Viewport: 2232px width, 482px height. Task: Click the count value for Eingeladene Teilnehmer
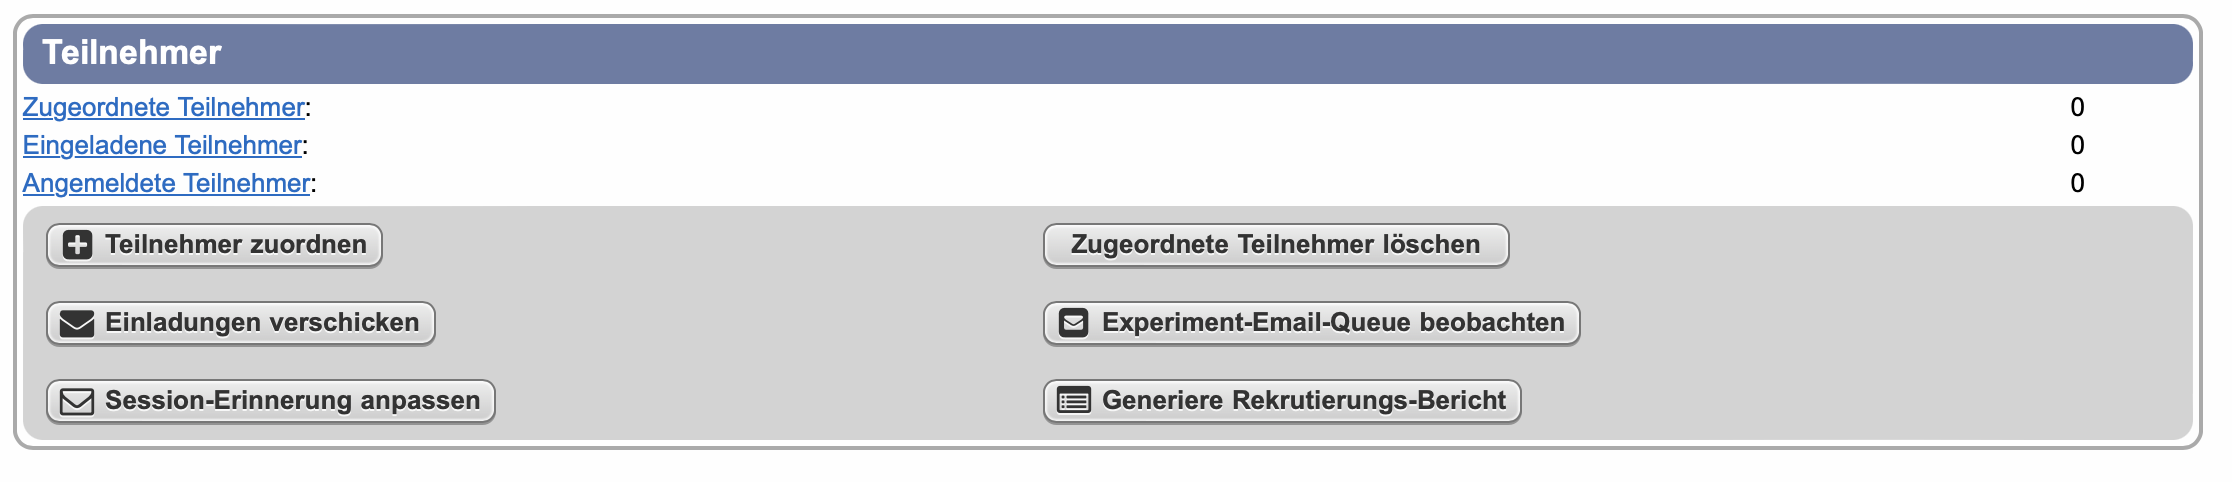2077,145
